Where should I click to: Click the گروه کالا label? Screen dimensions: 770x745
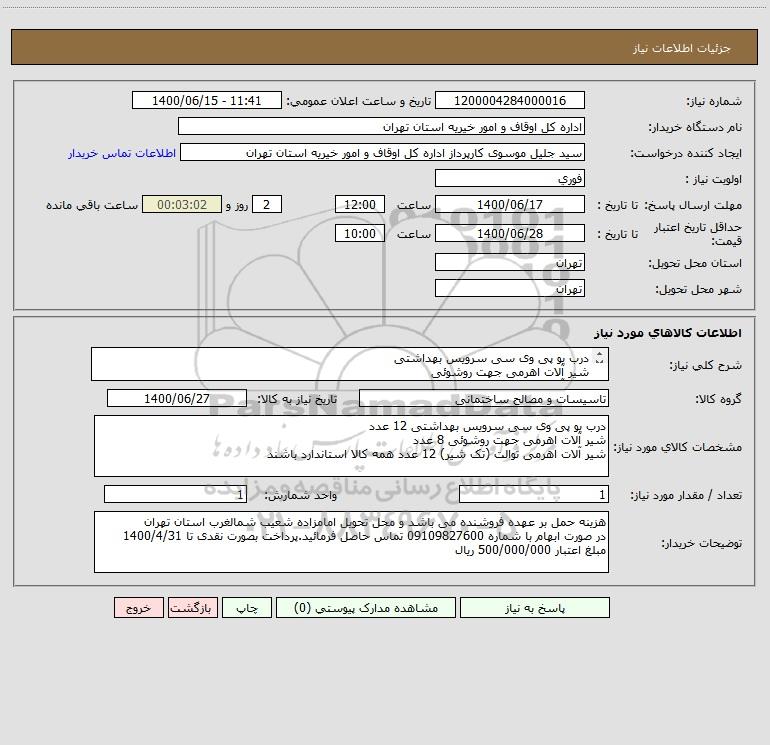[x=718, y=399]
